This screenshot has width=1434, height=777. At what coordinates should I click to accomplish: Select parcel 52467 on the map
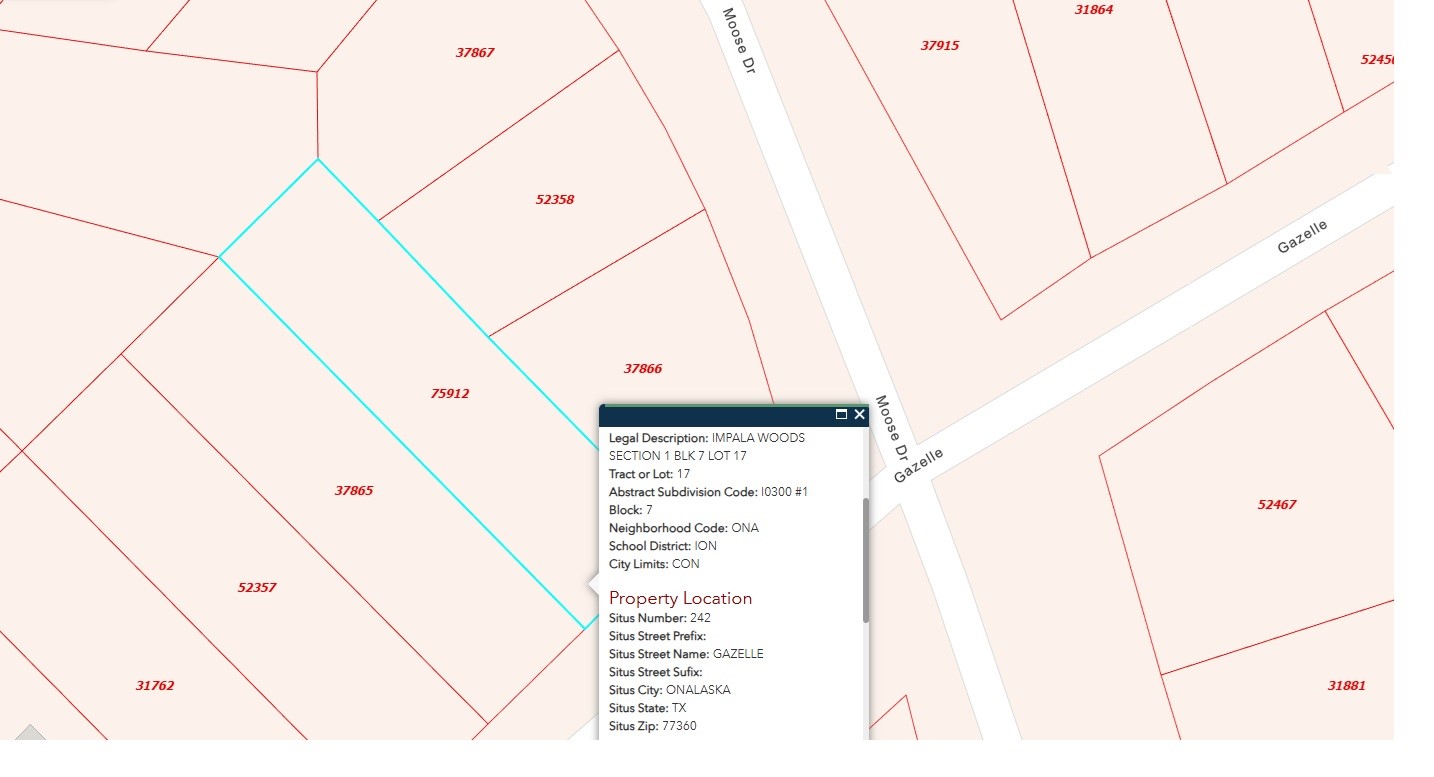click(x=1277, y=505)
